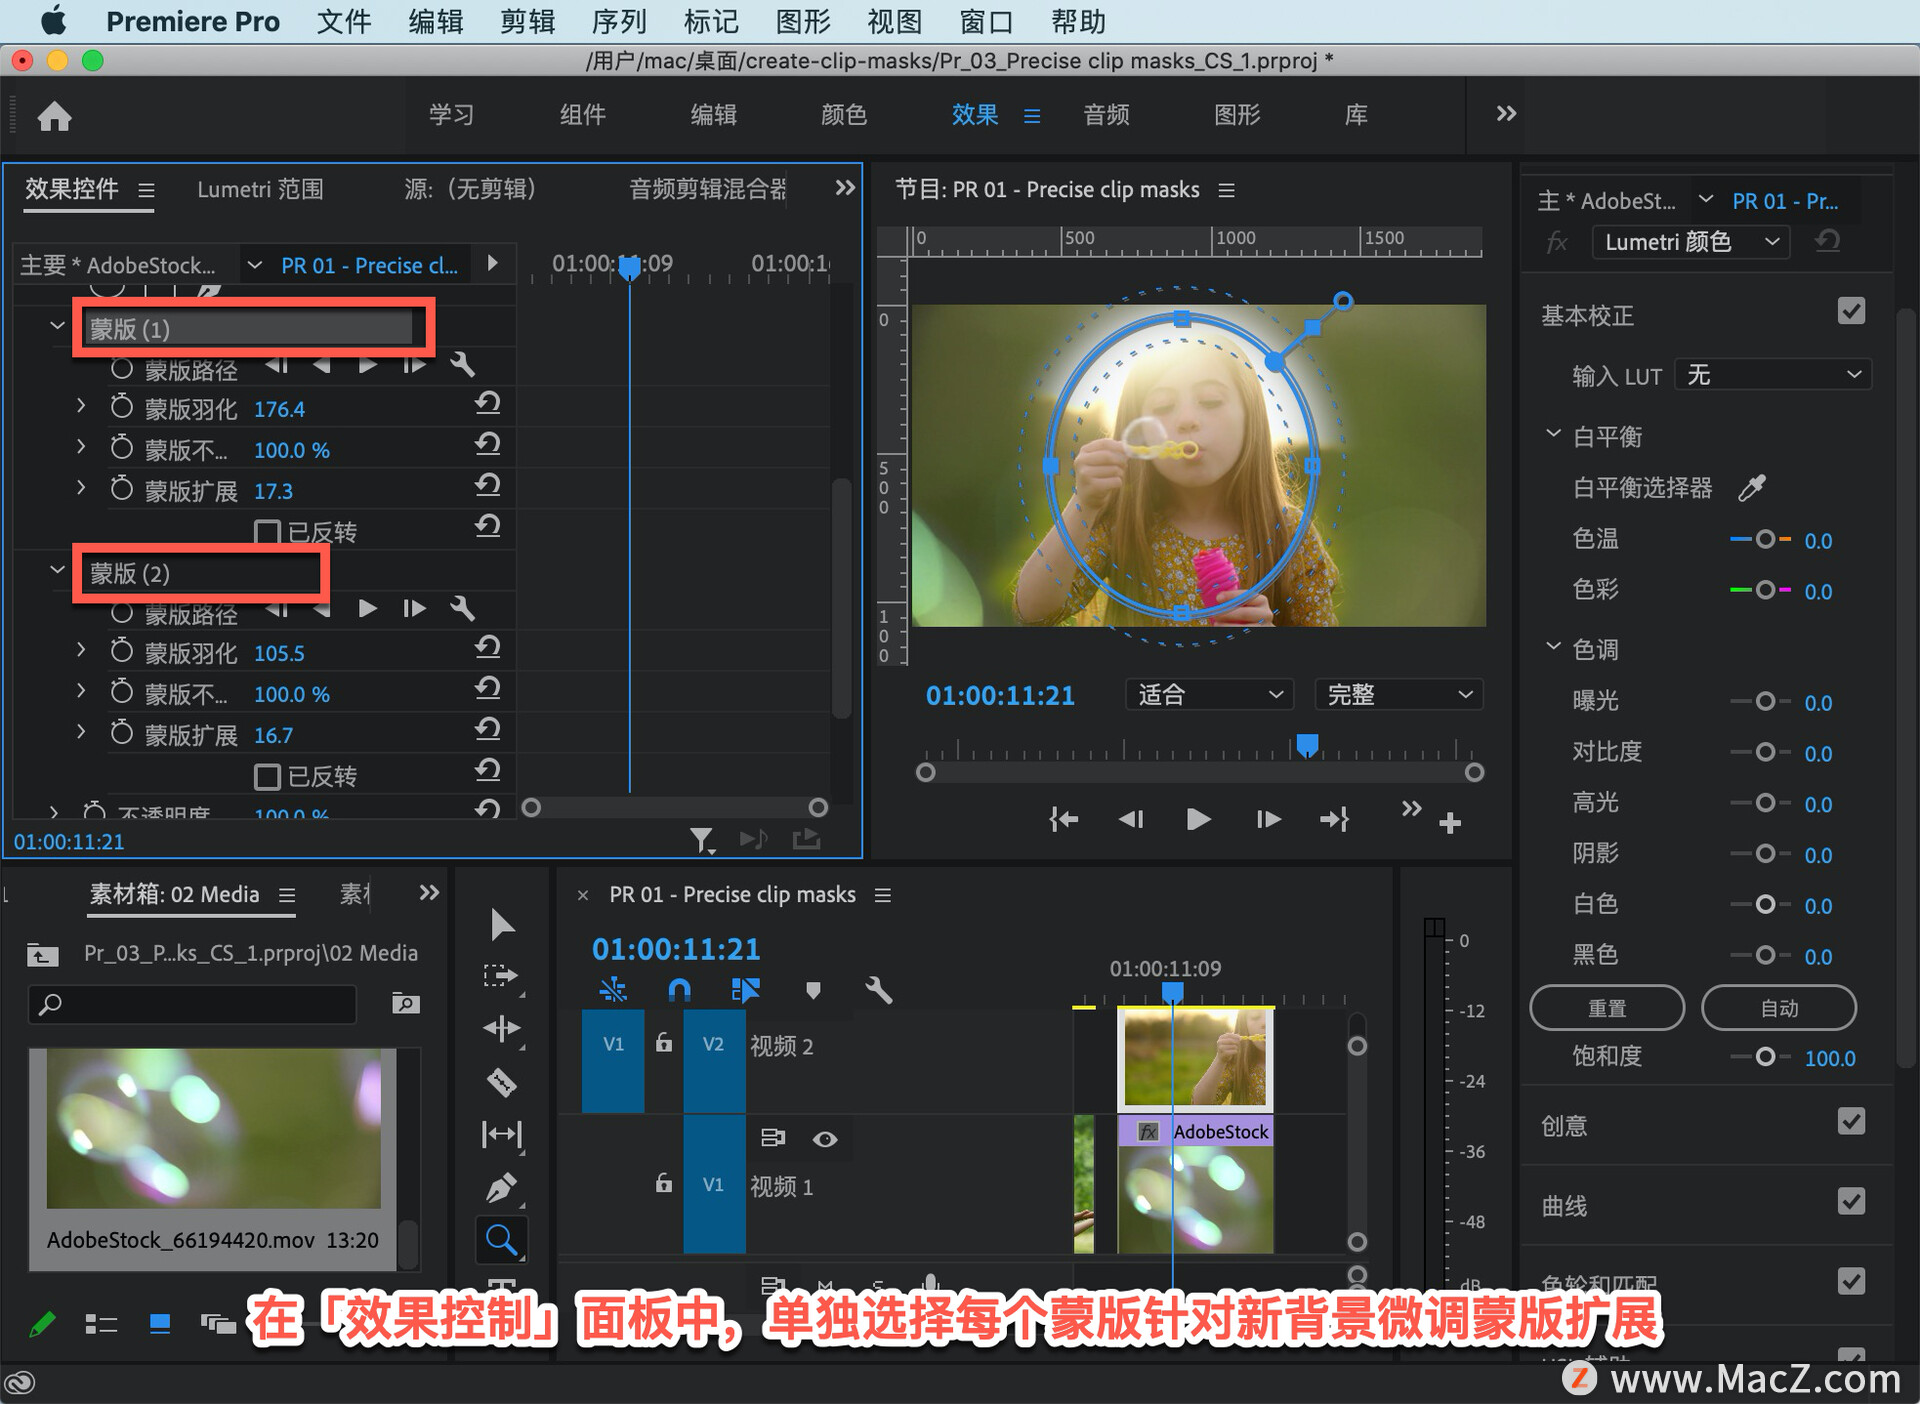Go to the Home screen icon
The height and width of the screenshot is (1404, 1920).
point(54,116)
